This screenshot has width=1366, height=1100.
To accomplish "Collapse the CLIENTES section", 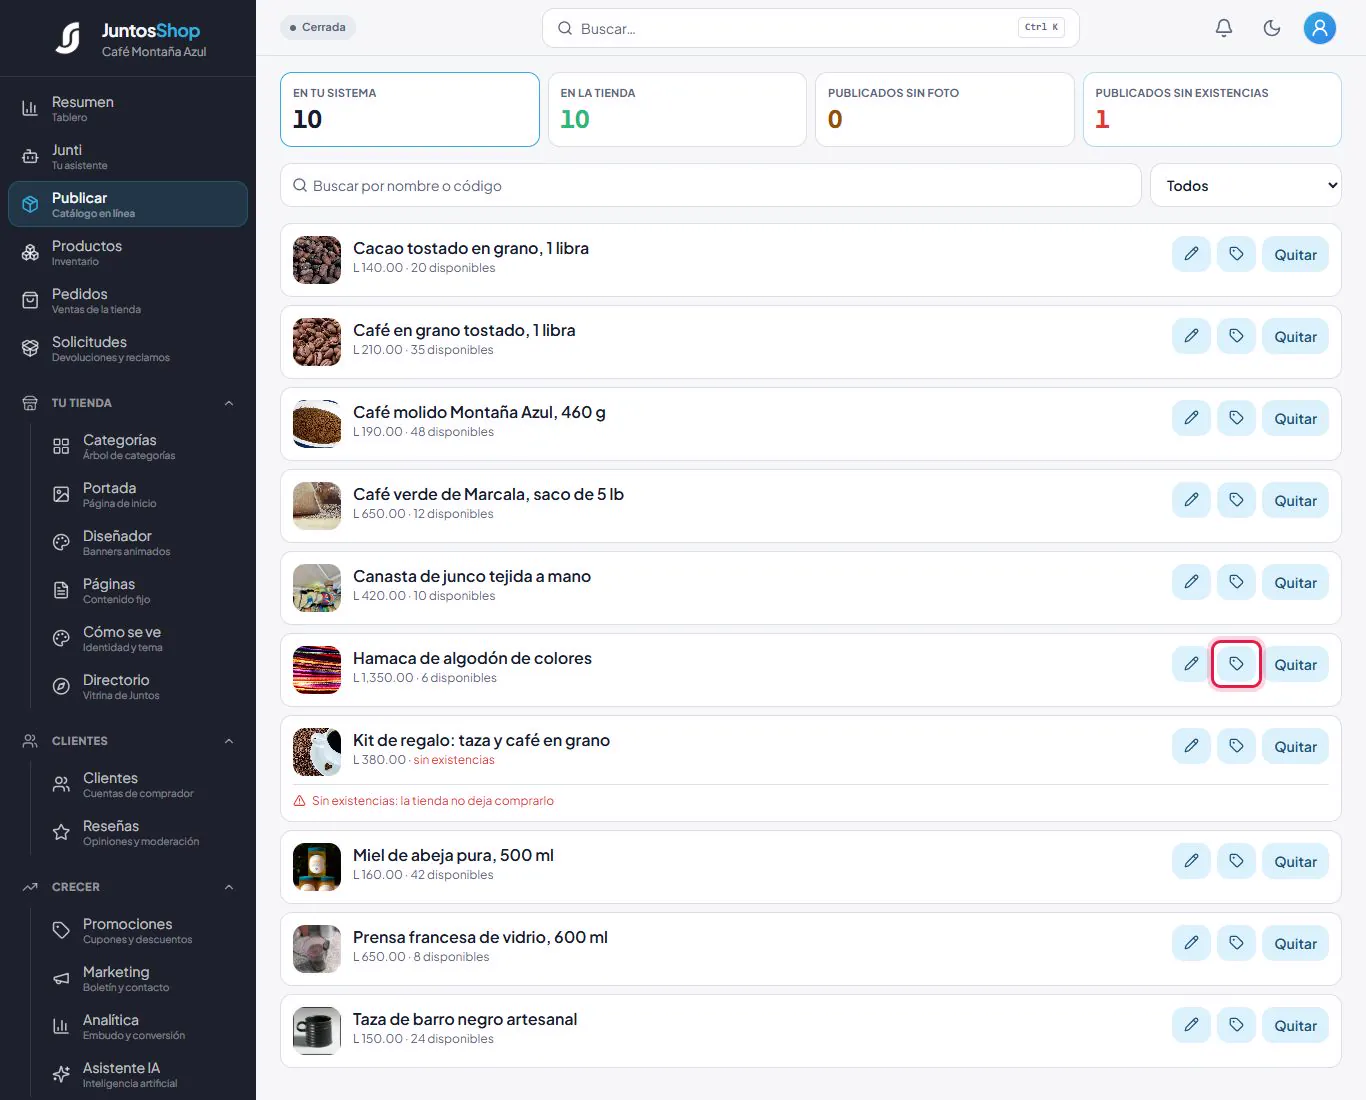I will pyautogui.click(x=128, y=741).
